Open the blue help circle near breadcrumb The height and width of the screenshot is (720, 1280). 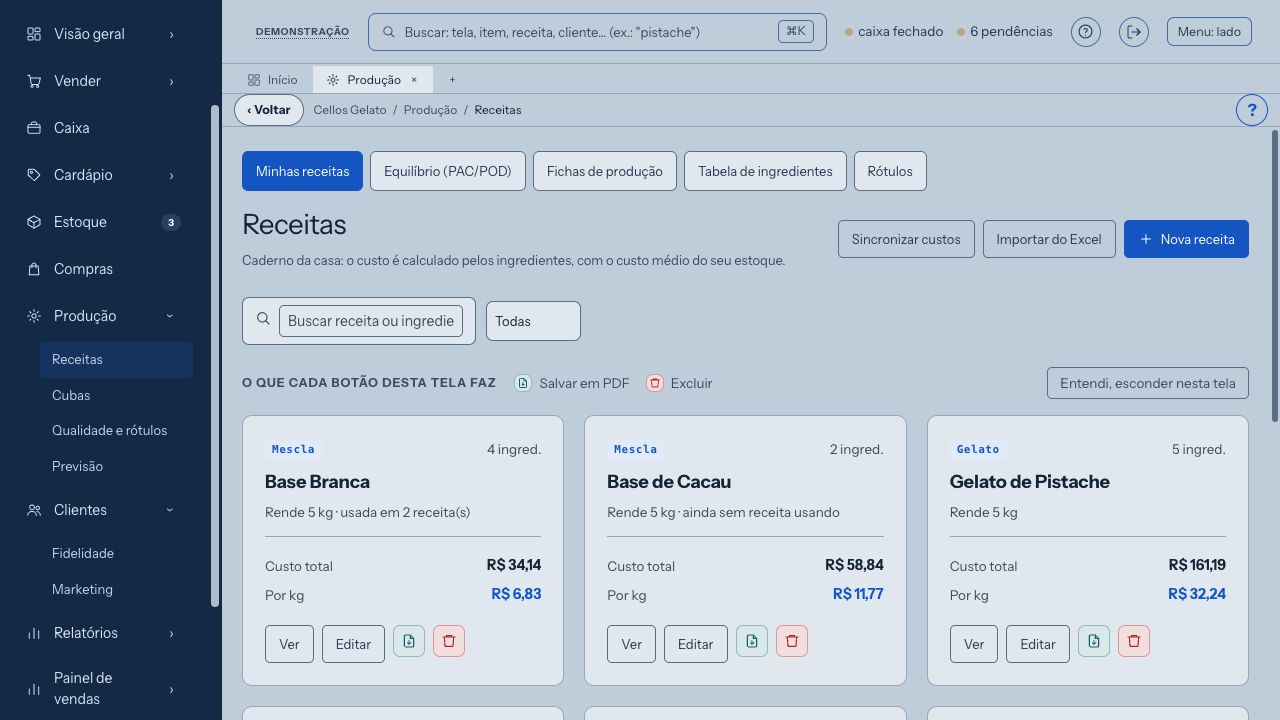[1252, 110]
